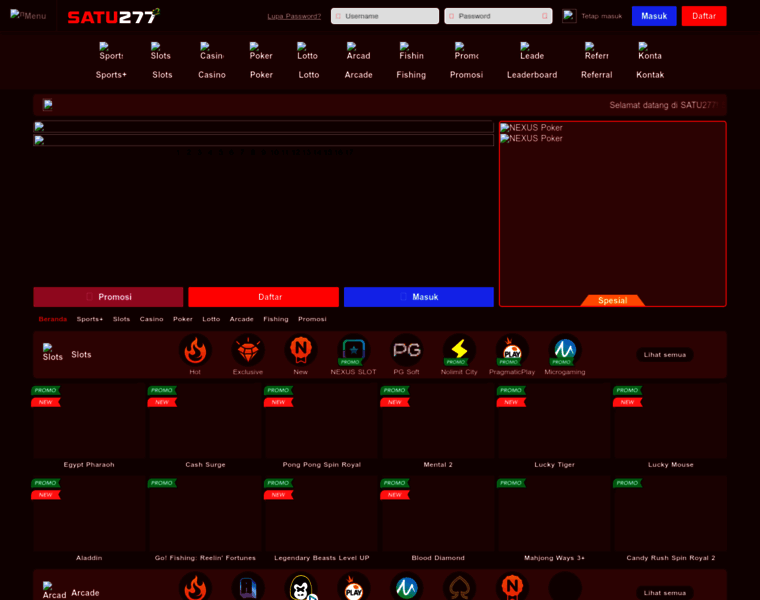Open the Lucky Tiger game thumbnail
The width and height of the screenshot is (760, 600).
click(554, 422)
